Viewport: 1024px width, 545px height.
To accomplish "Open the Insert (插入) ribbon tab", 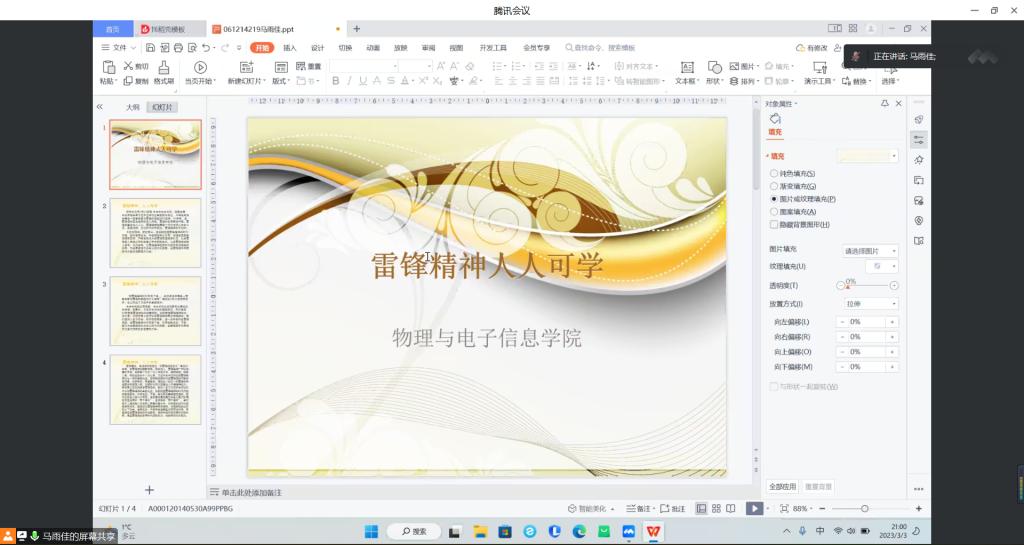I will (x=290, y=48).
